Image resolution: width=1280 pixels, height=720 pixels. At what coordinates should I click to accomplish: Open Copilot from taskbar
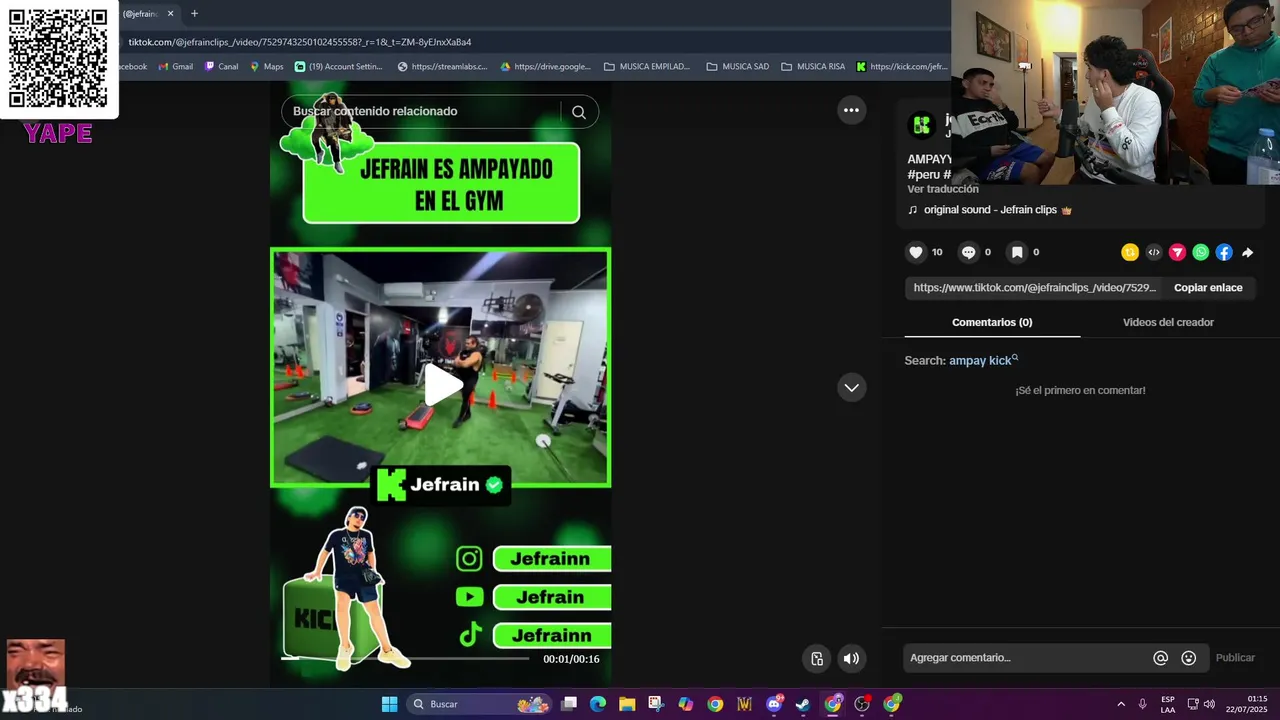[685, 704]
